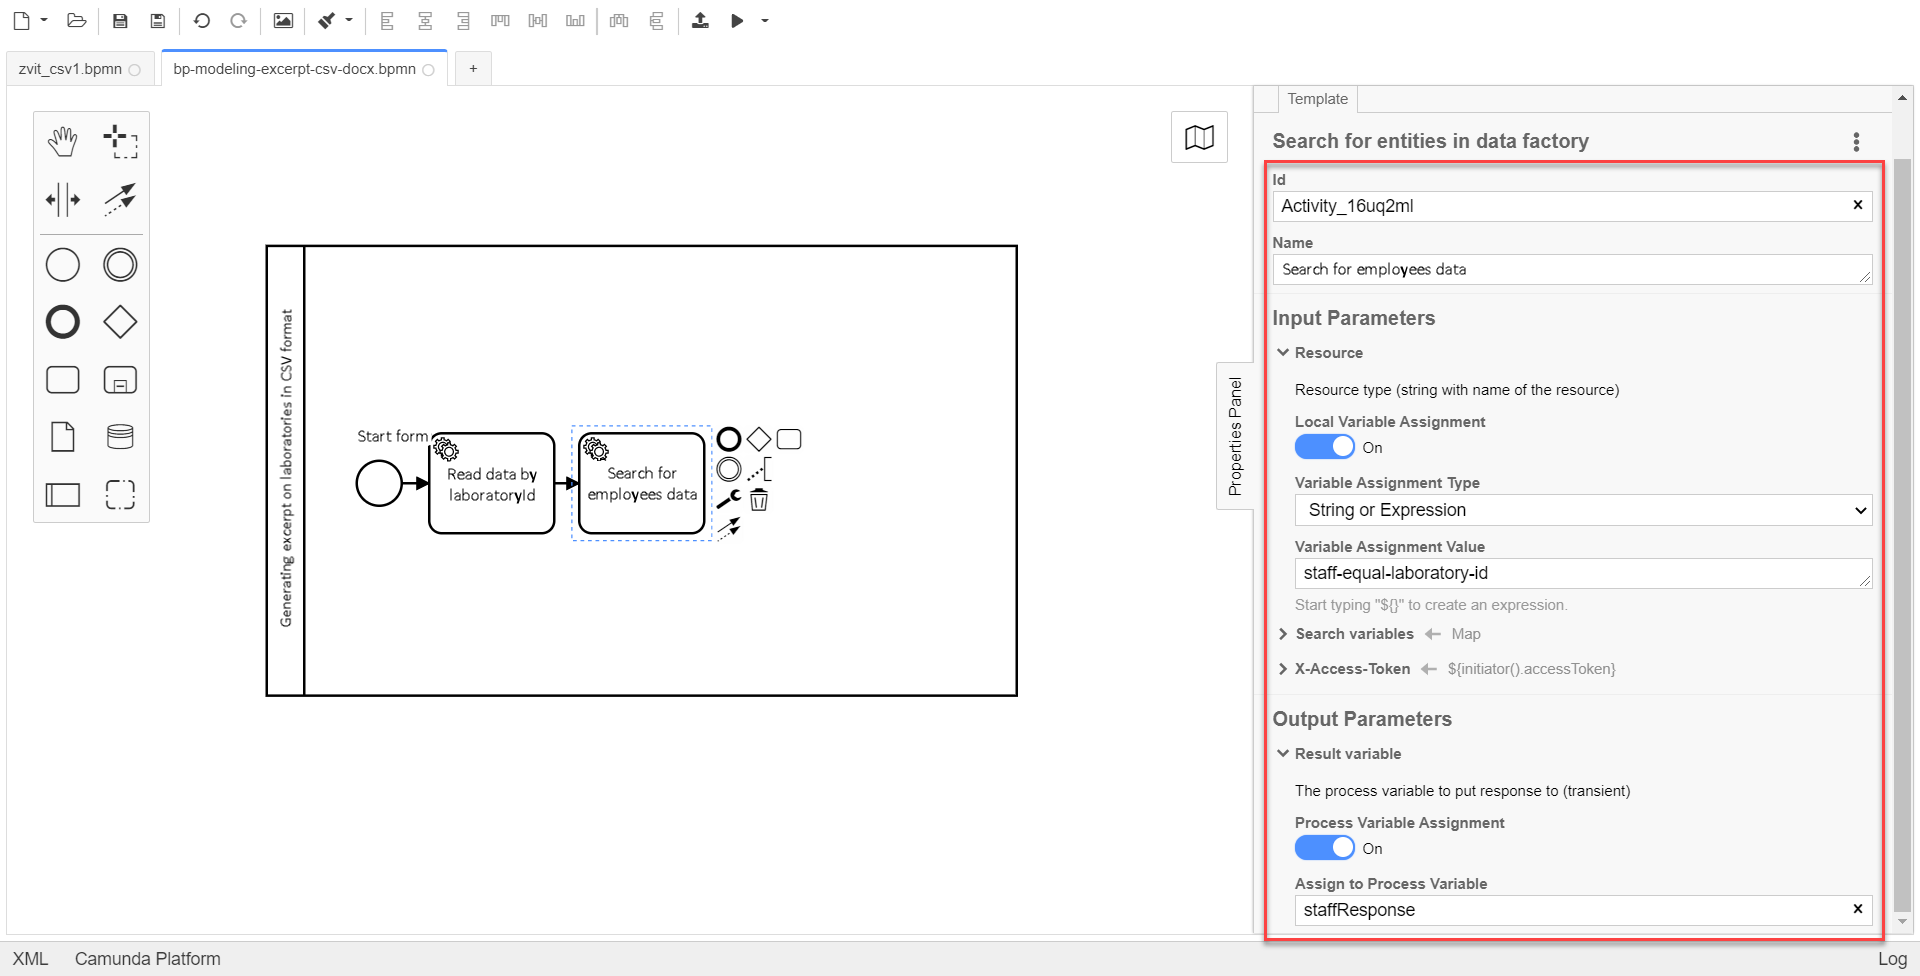1920x976 pixels.
Task: Align elements right
Action: click(x=462, y=20)
